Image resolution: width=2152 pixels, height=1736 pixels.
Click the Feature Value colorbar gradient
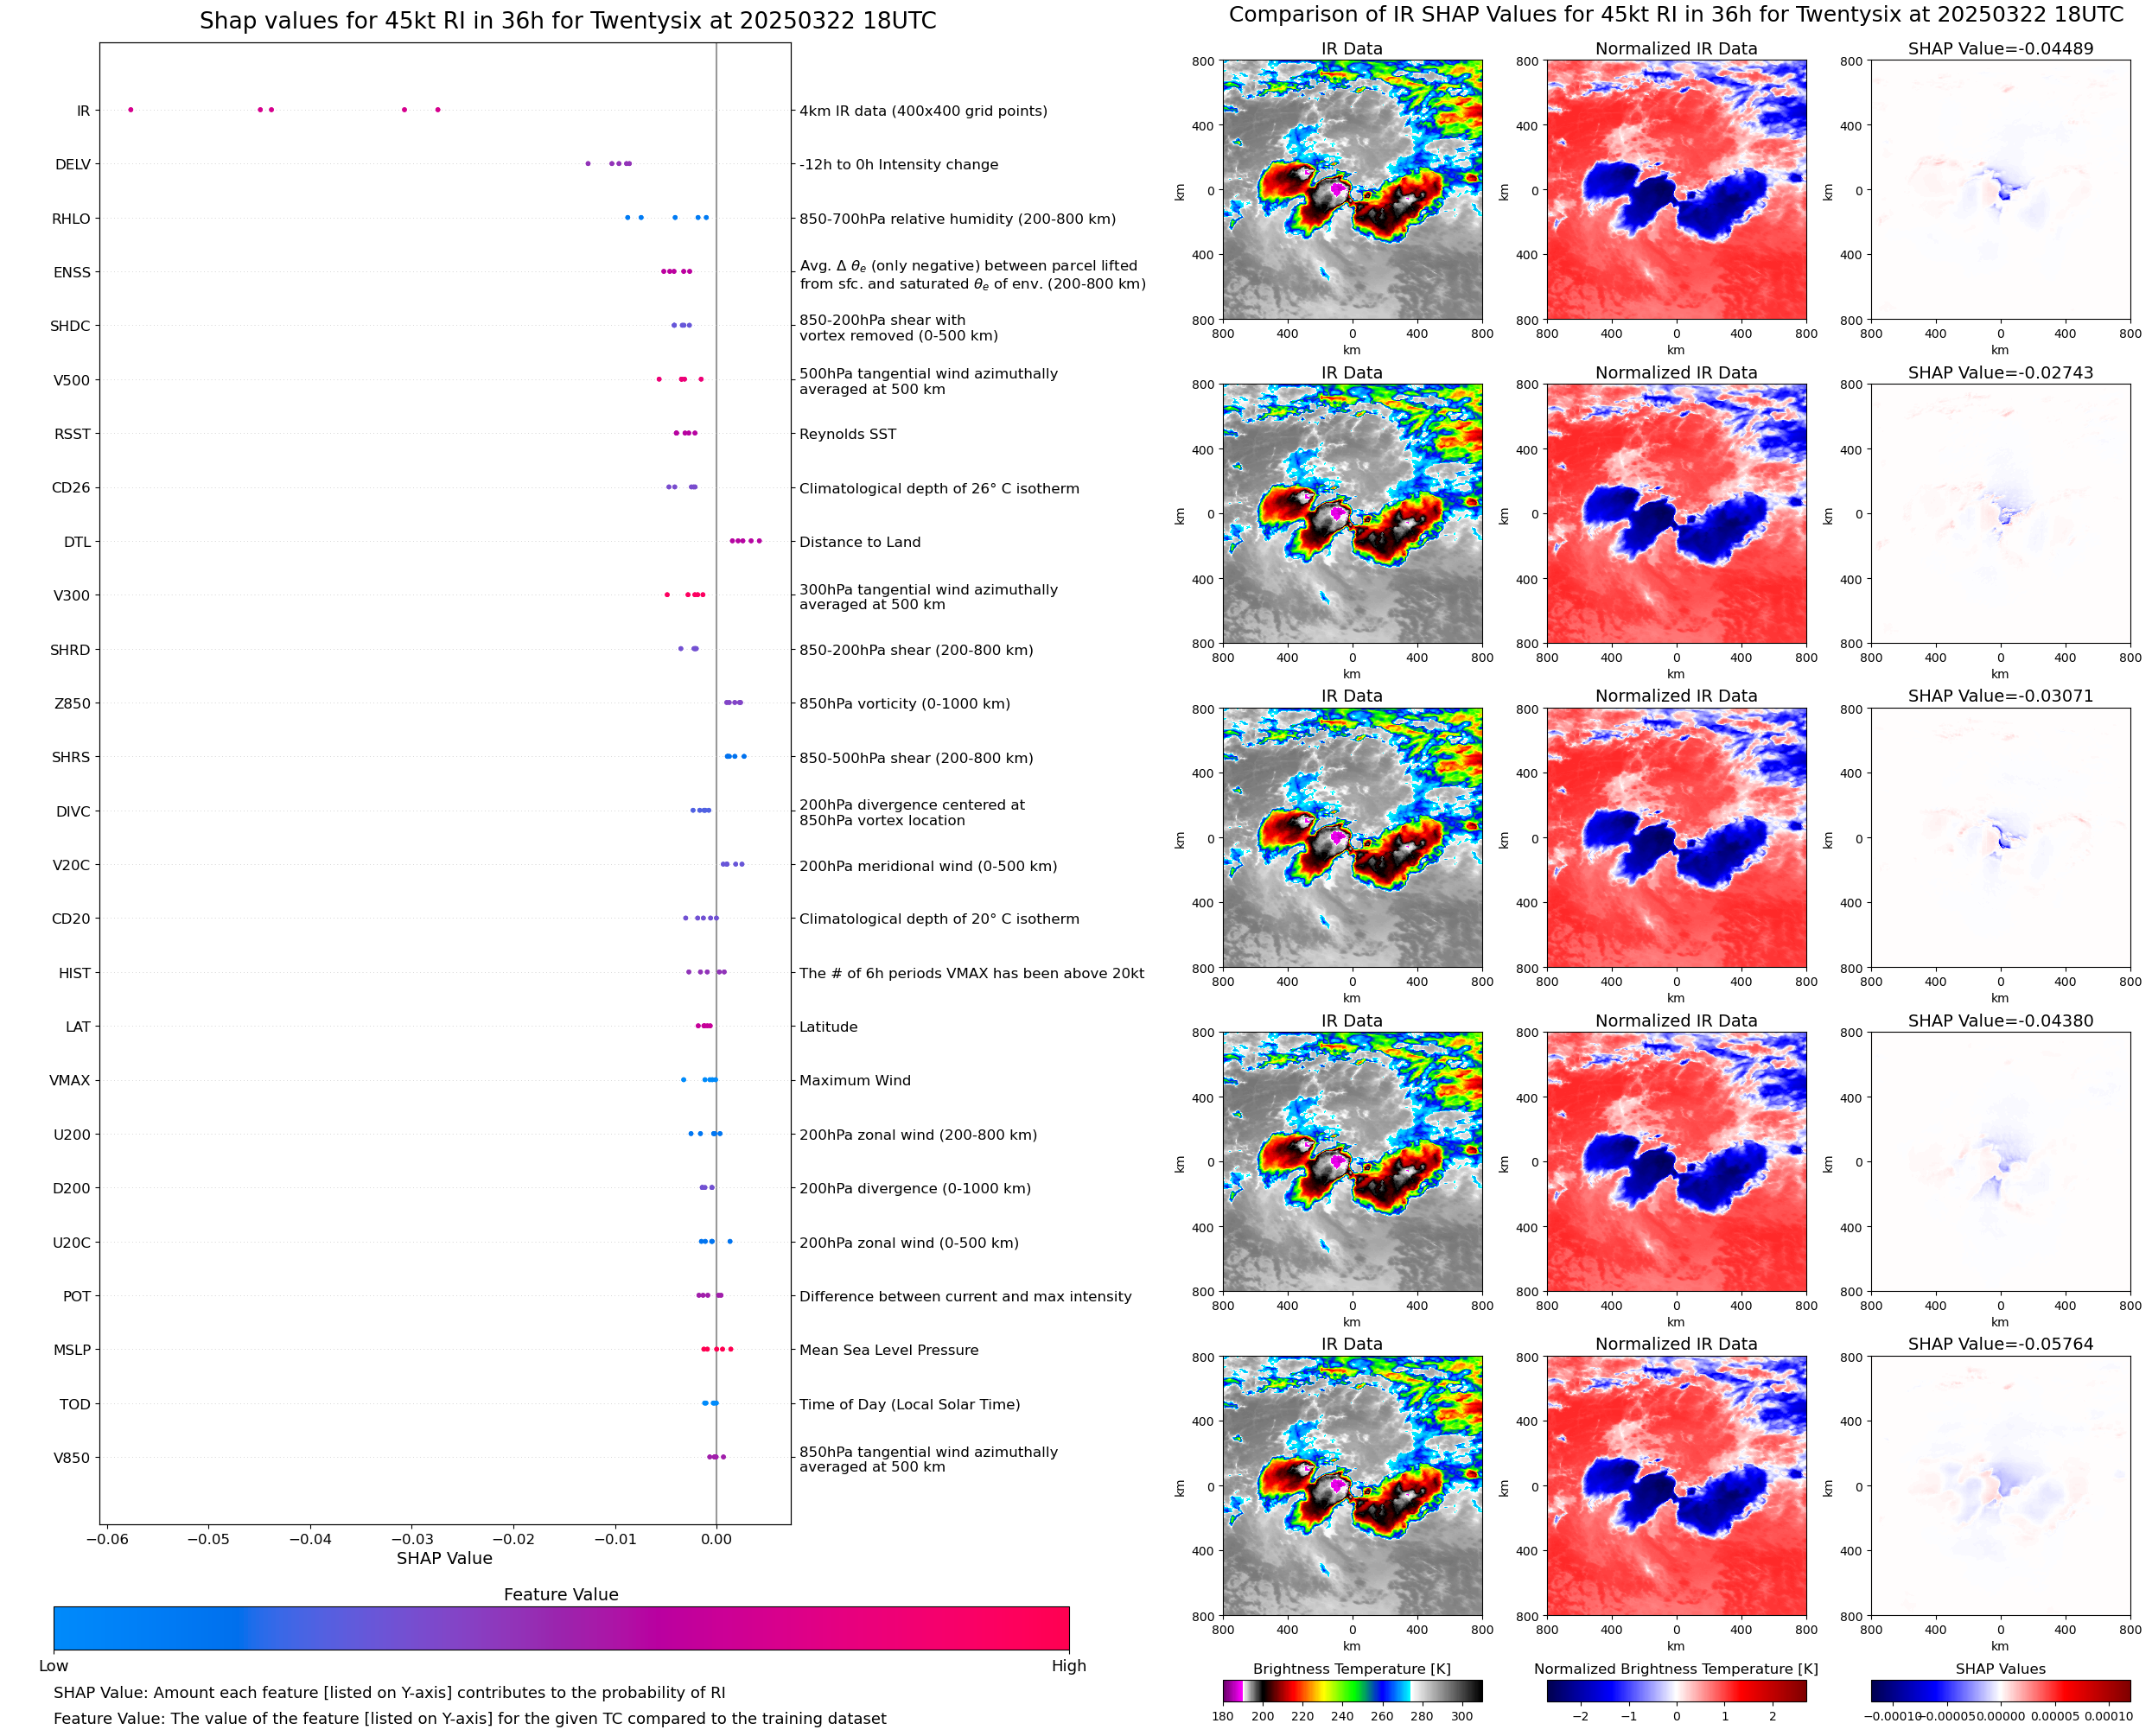(561, 1628)
